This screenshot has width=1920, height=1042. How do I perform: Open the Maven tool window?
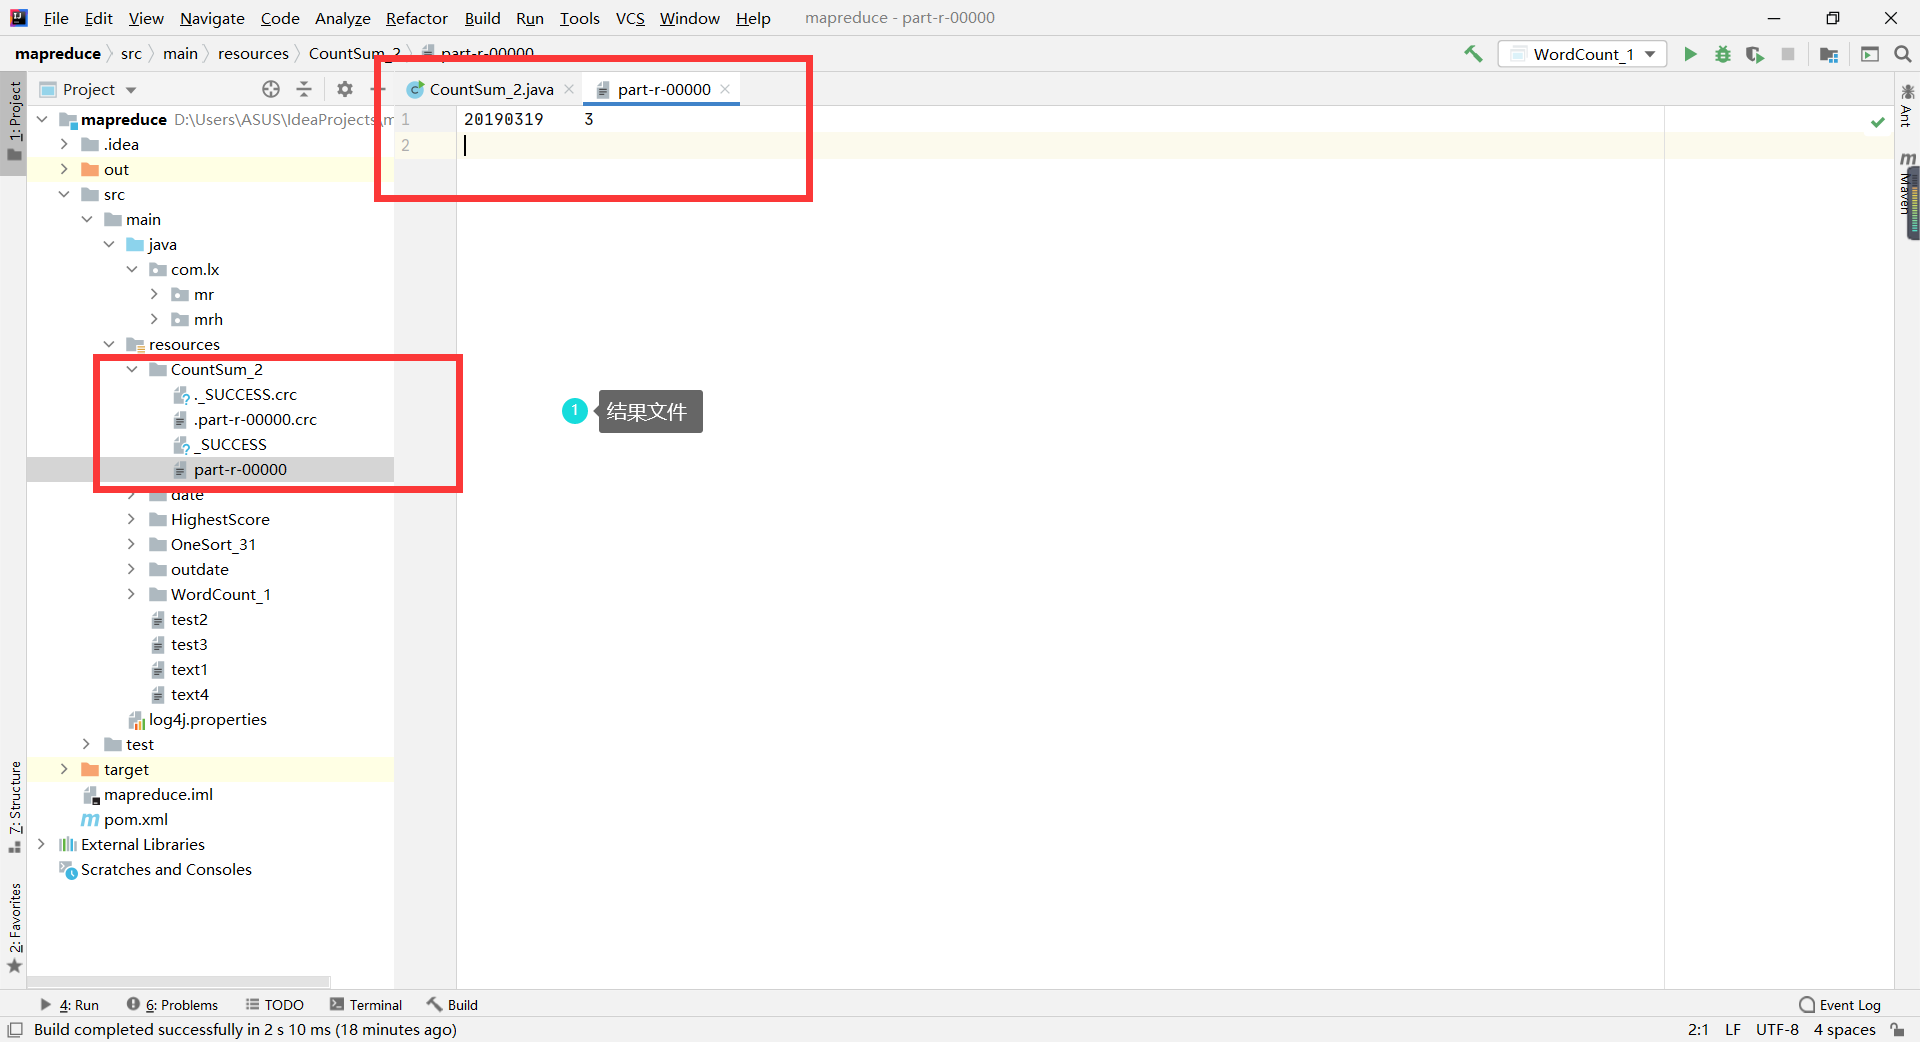point(1908,185)
